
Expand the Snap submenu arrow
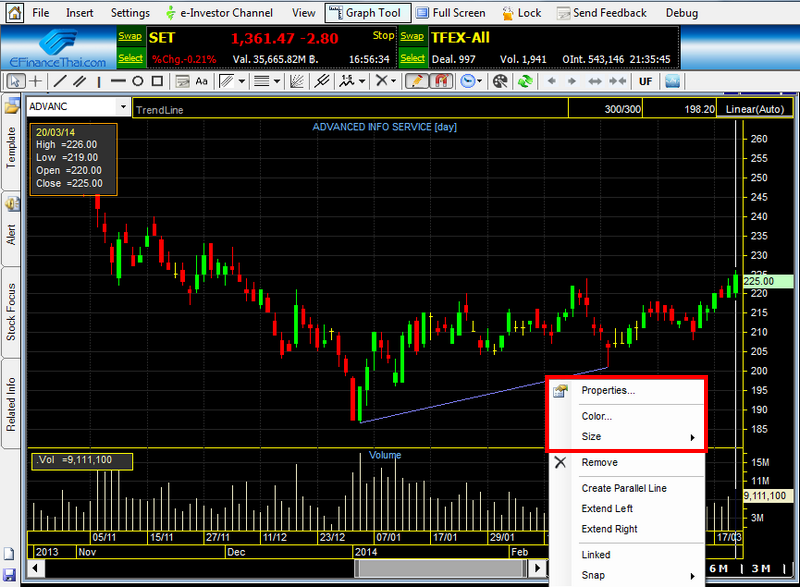coord(692,576)
